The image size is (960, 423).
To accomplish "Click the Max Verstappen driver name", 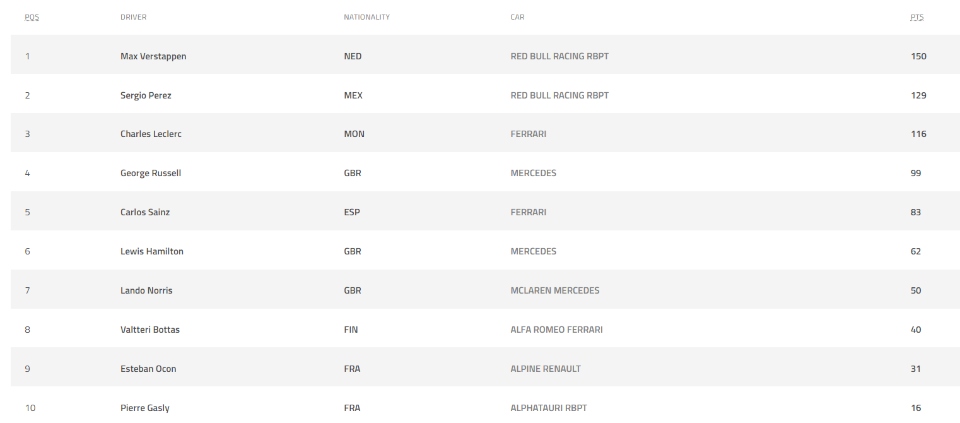I will click(153, 56).
